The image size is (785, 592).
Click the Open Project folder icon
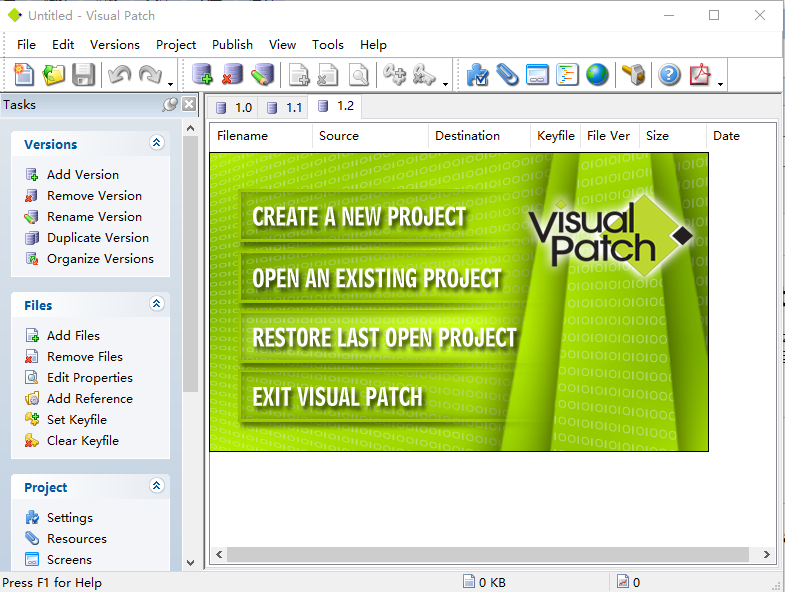pos(53,75)
